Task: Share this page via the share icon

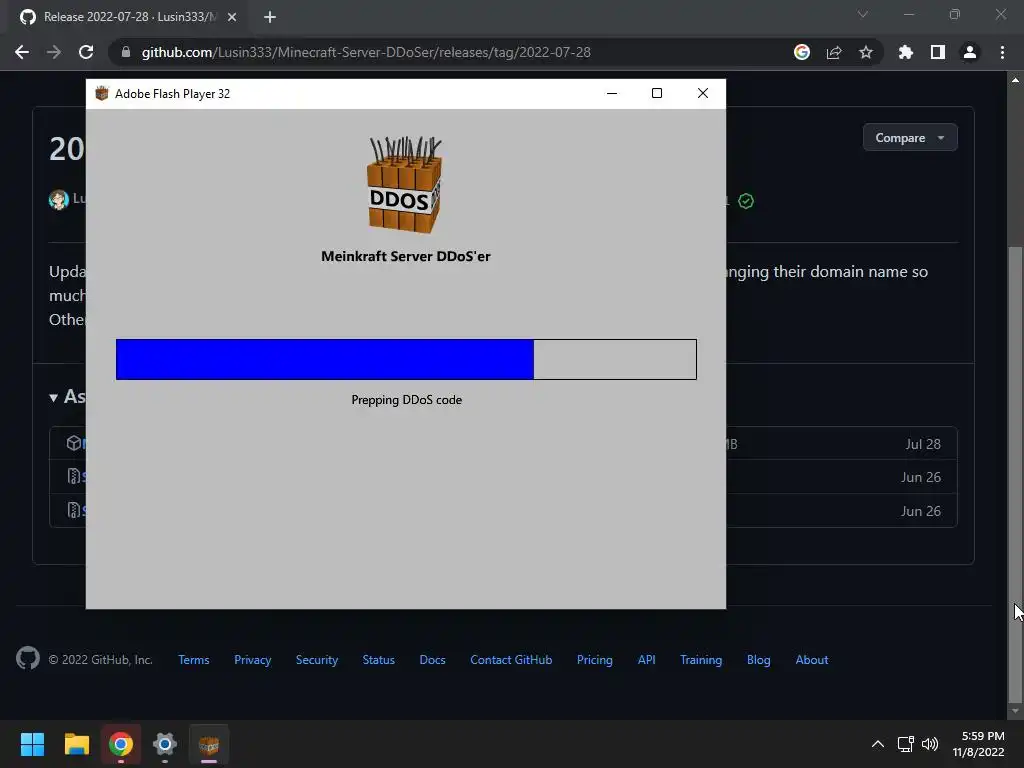Action: coord(834,52)
